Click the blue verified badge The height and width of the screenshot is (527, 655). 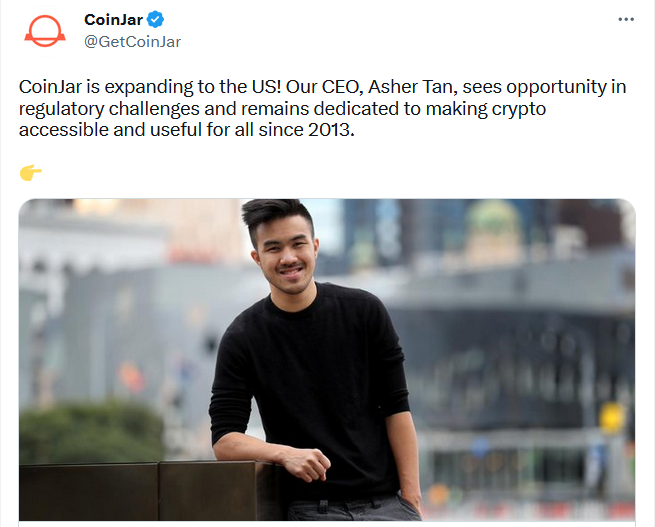coord(156,20)
